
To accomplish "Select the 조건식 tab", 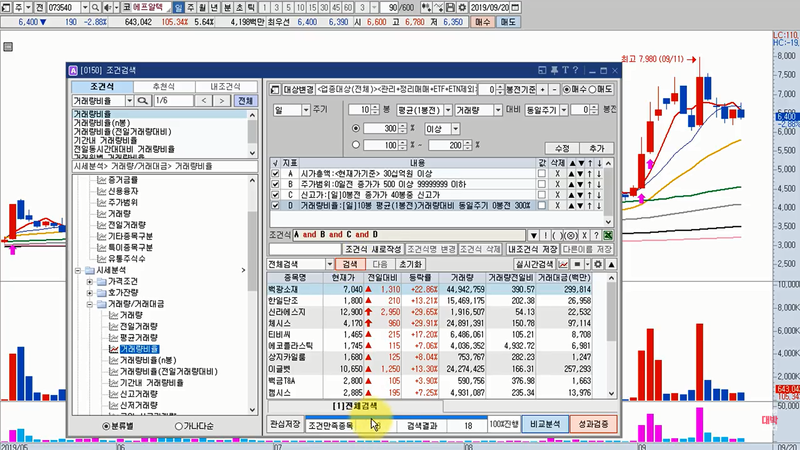I will pos(102,87).
